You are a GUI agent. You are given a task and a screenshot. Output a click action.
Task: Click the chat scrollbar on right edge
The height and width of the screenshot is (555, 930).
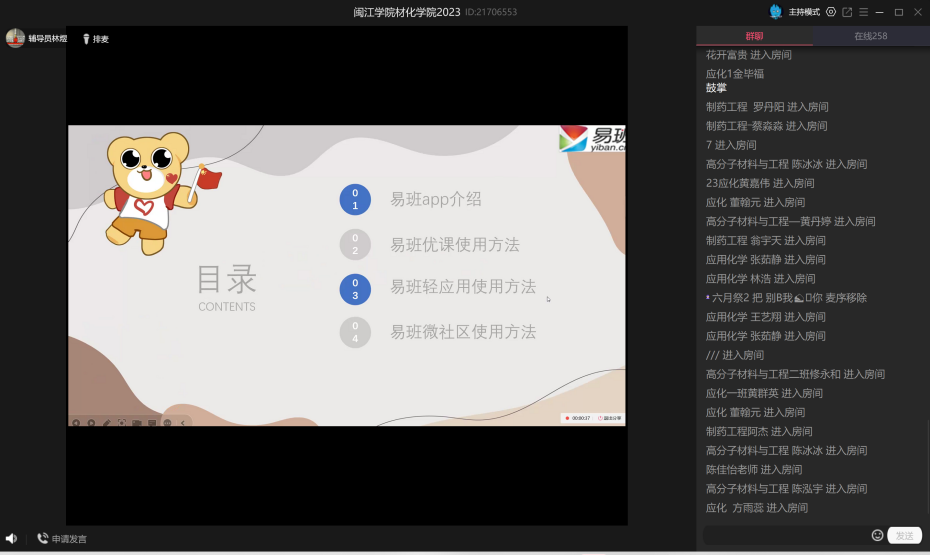927,468
